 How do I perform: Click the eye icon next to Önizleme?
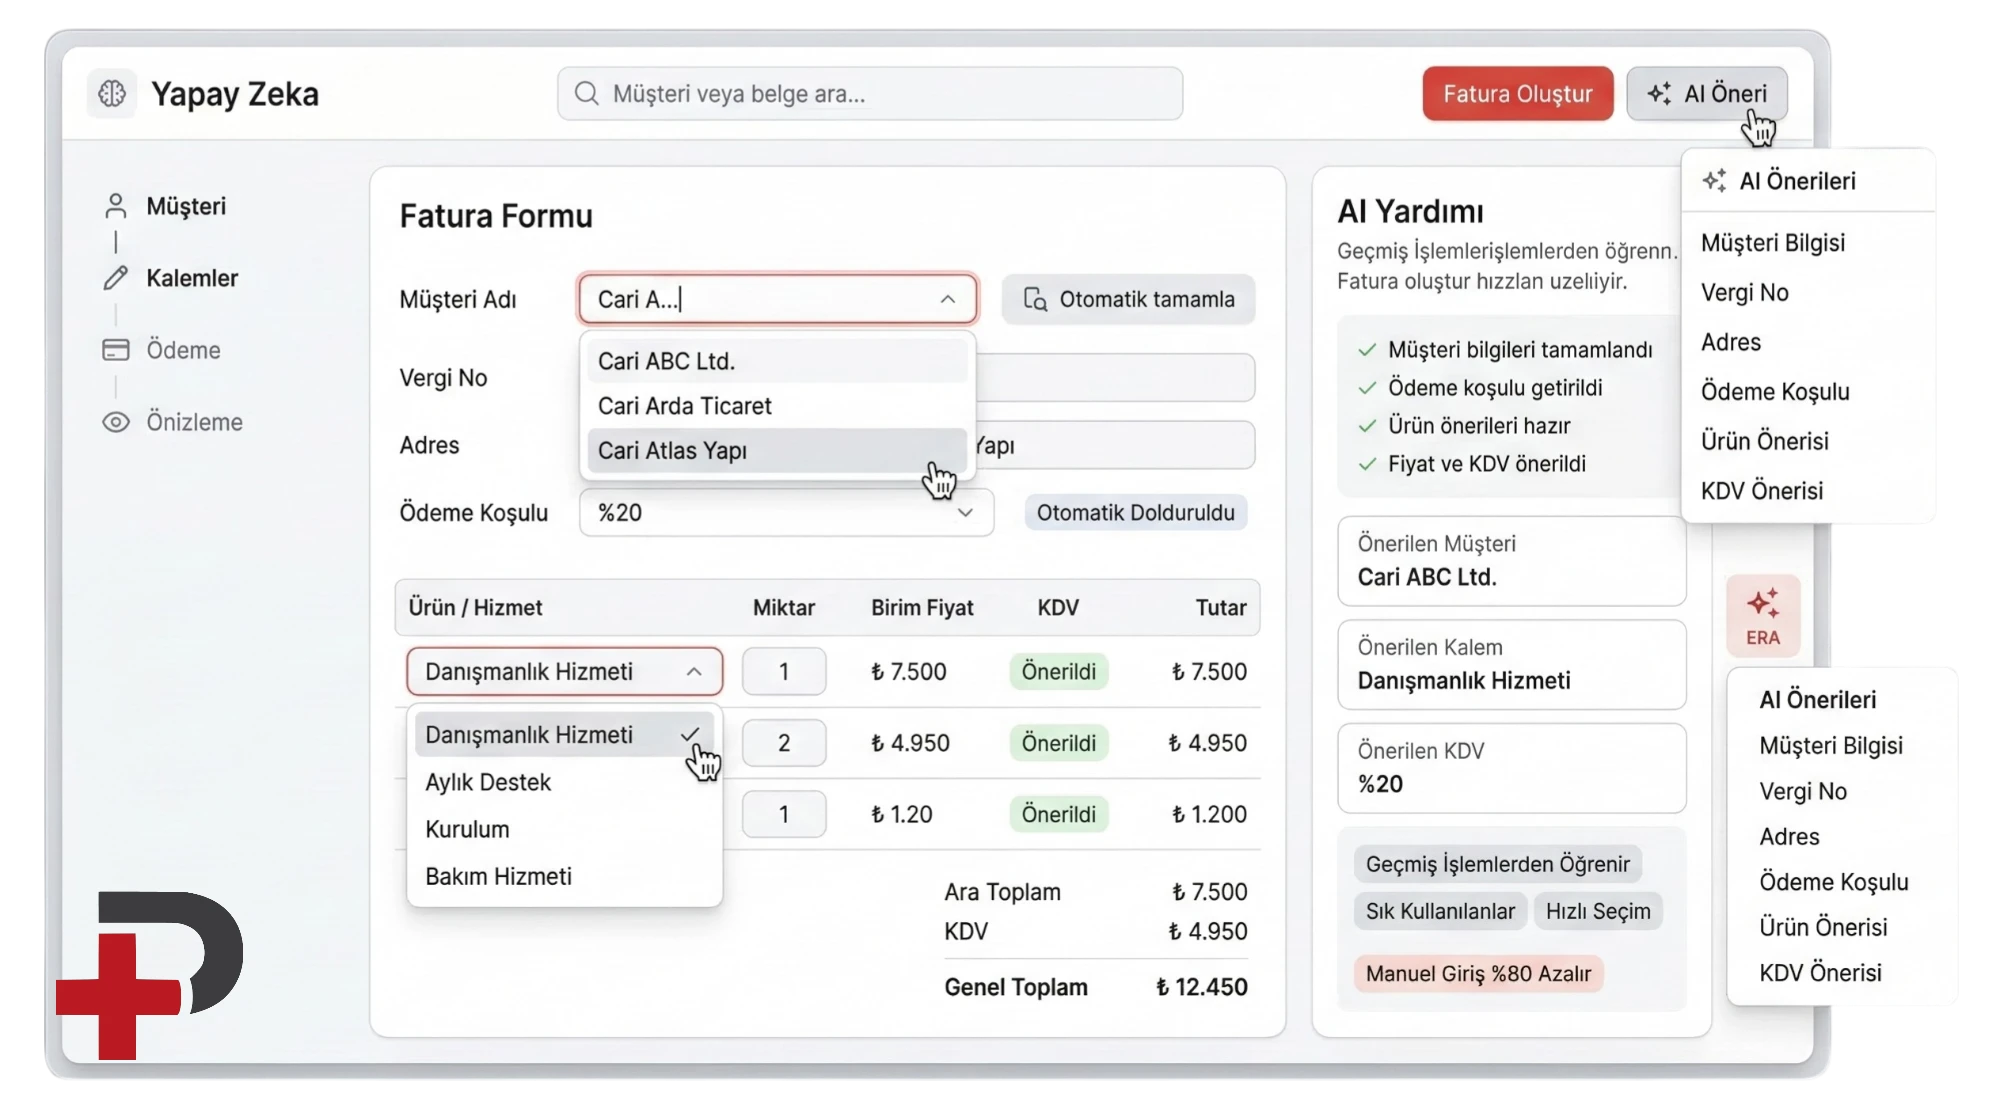point(116,422)
